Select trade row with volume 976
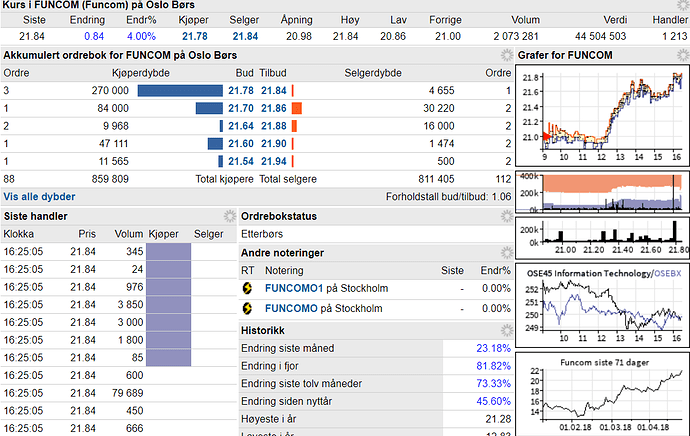The width and height of the screenshot is (690, 436). [x=119, y=287]
